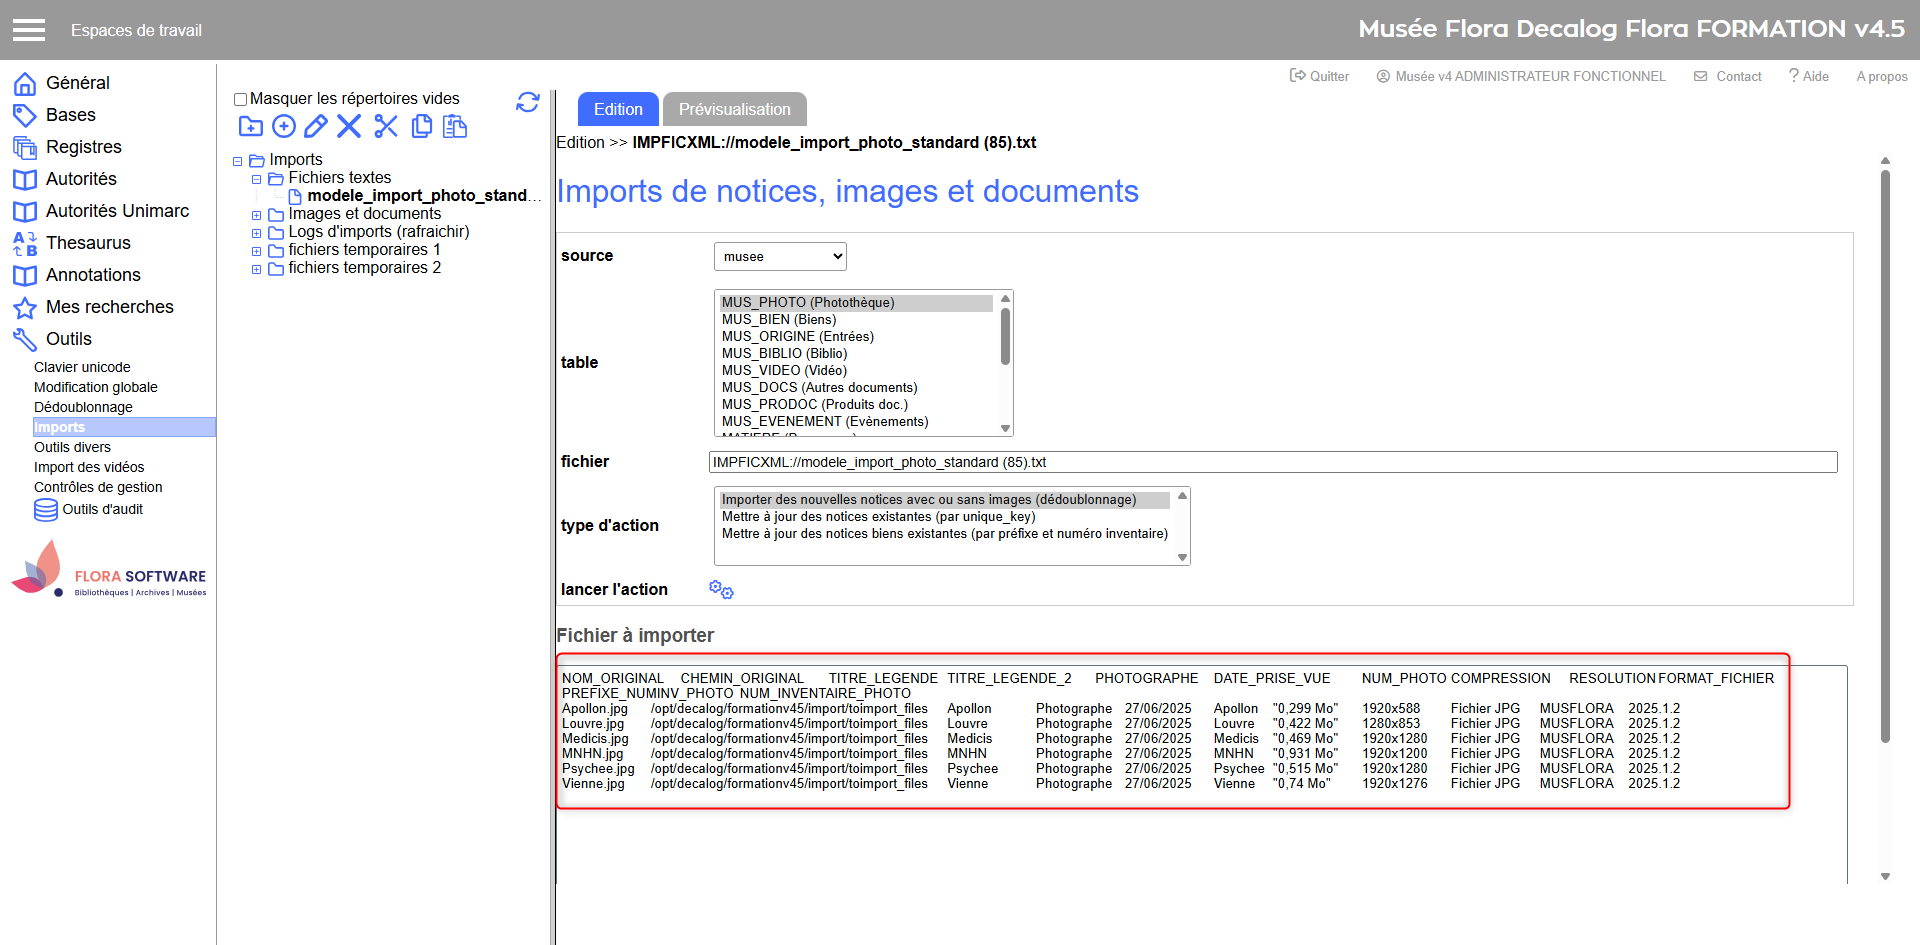
Task: Expand the Images et documents folder
Action: [256, 215]
